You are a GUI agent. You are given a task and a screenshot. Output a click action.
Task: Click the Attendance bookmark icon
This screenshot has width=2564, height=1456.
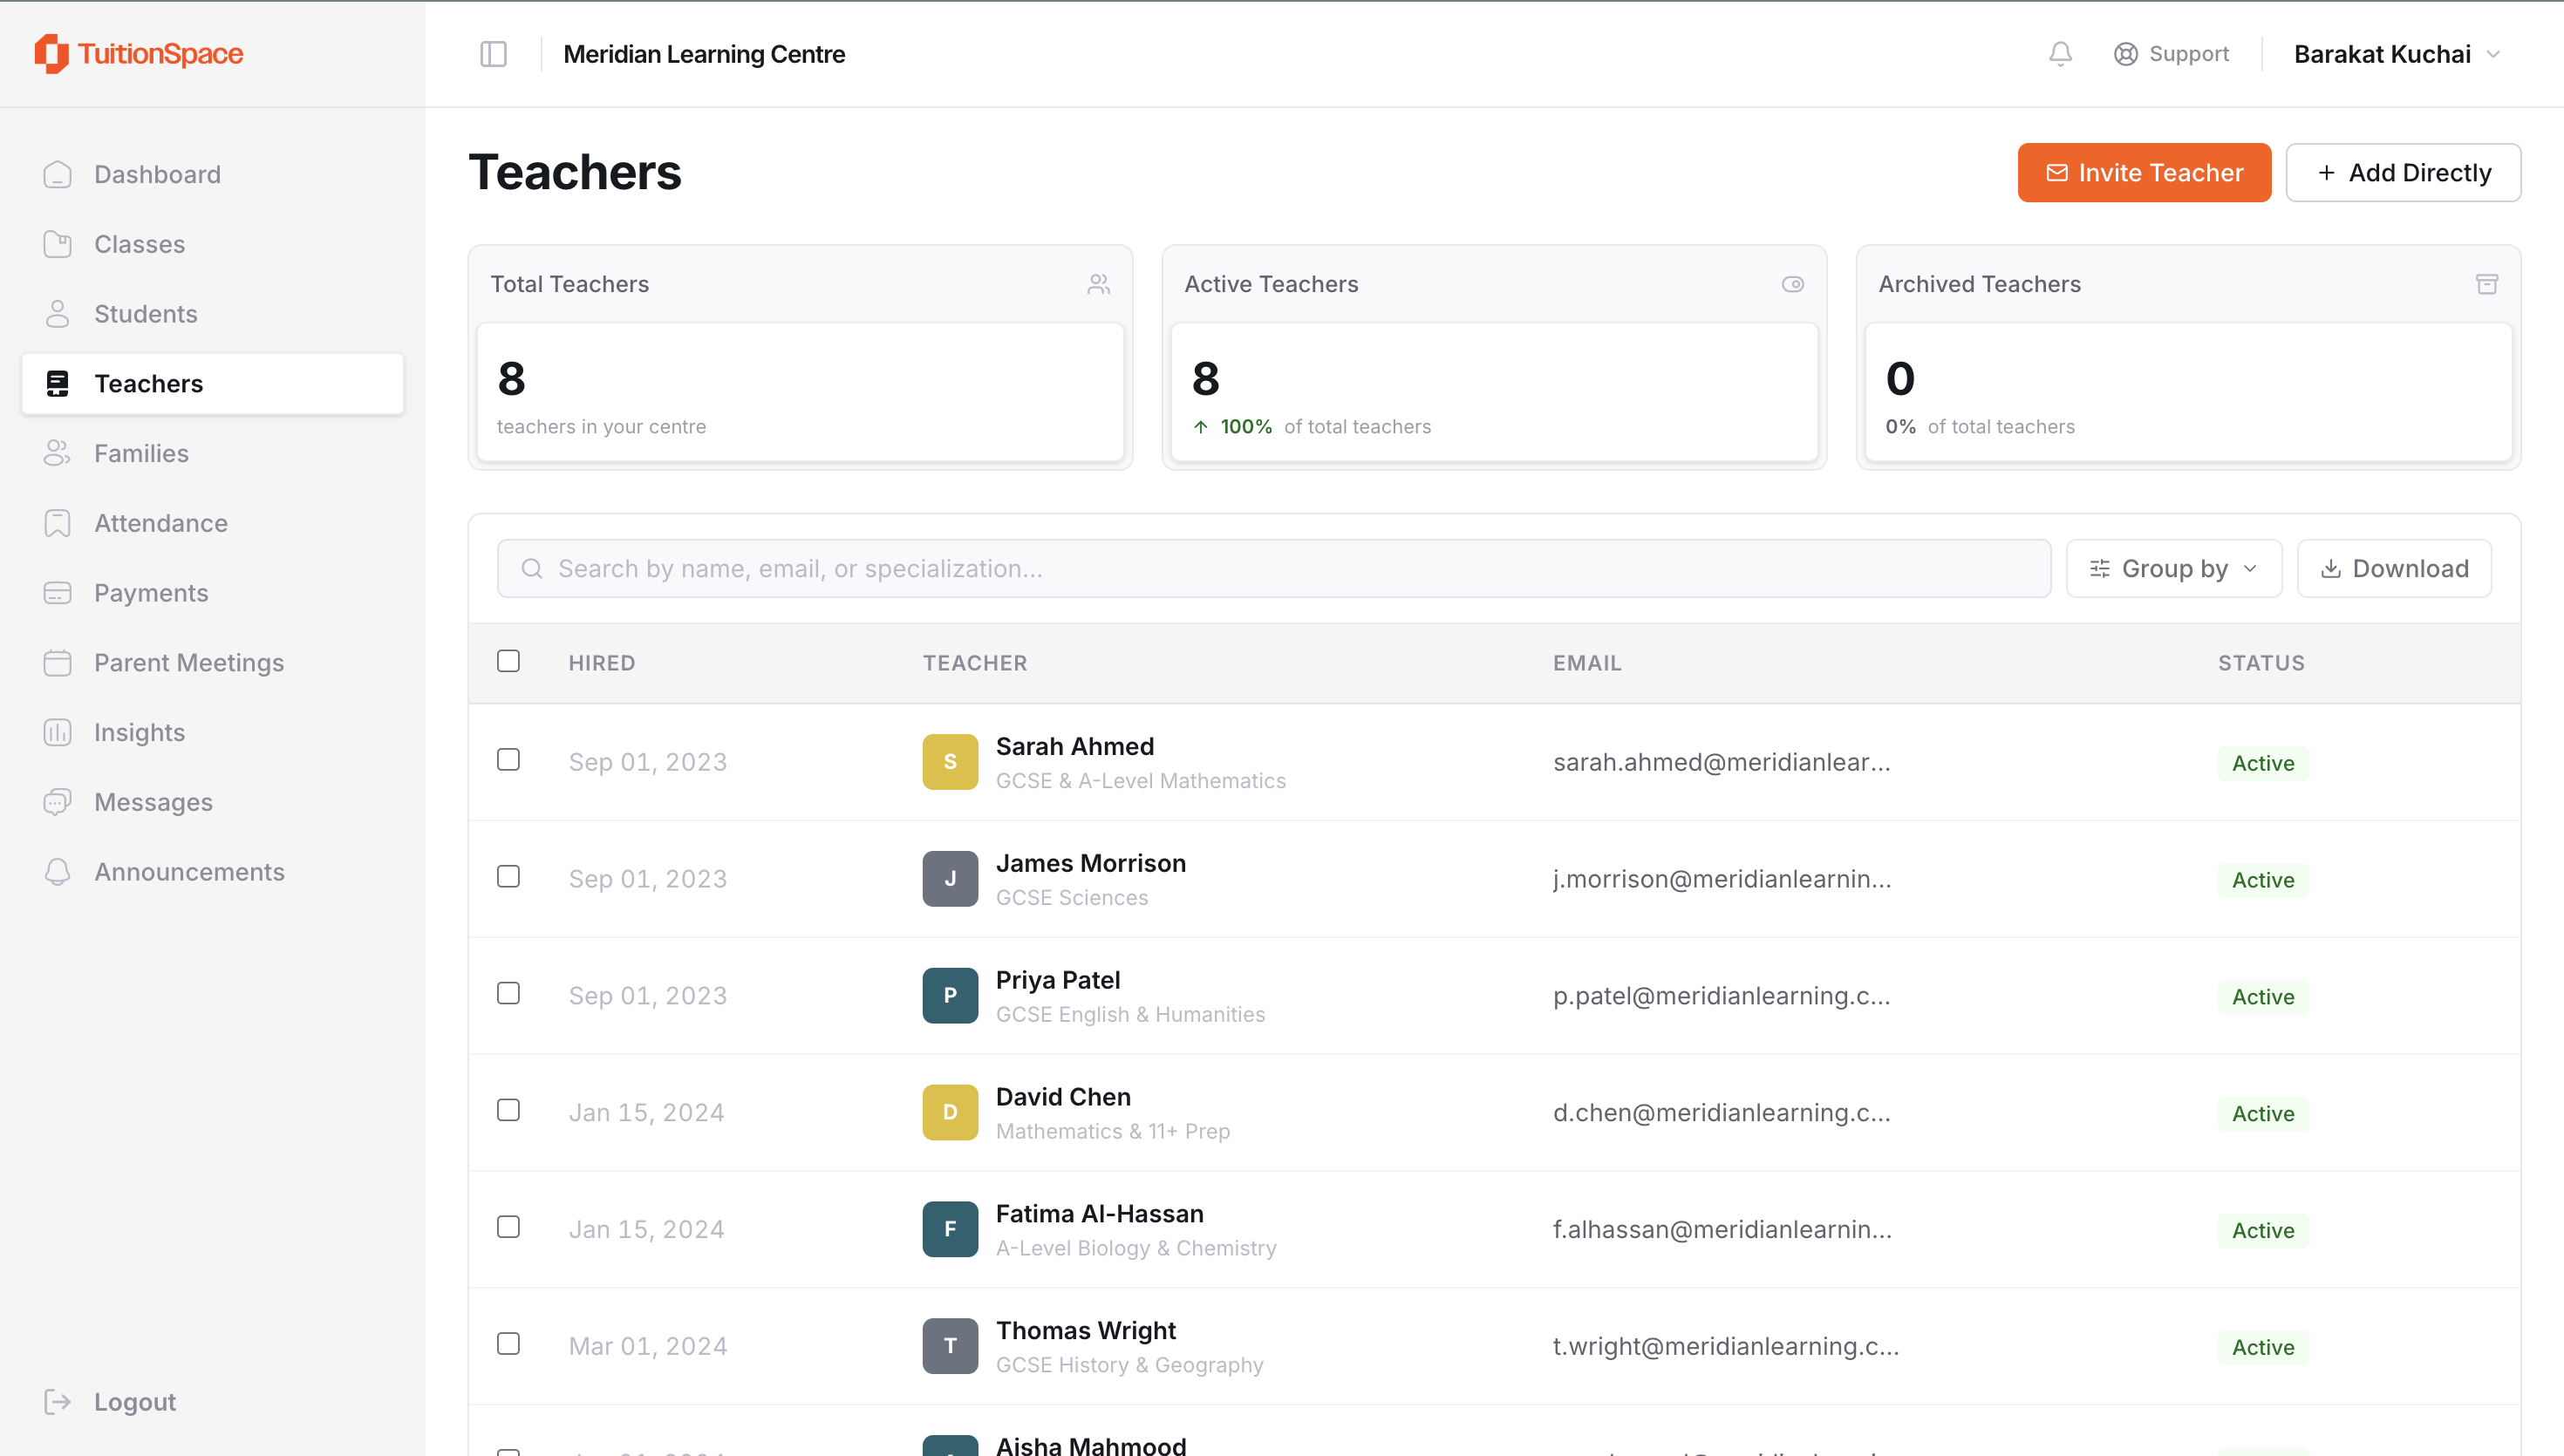pos(58,523)
